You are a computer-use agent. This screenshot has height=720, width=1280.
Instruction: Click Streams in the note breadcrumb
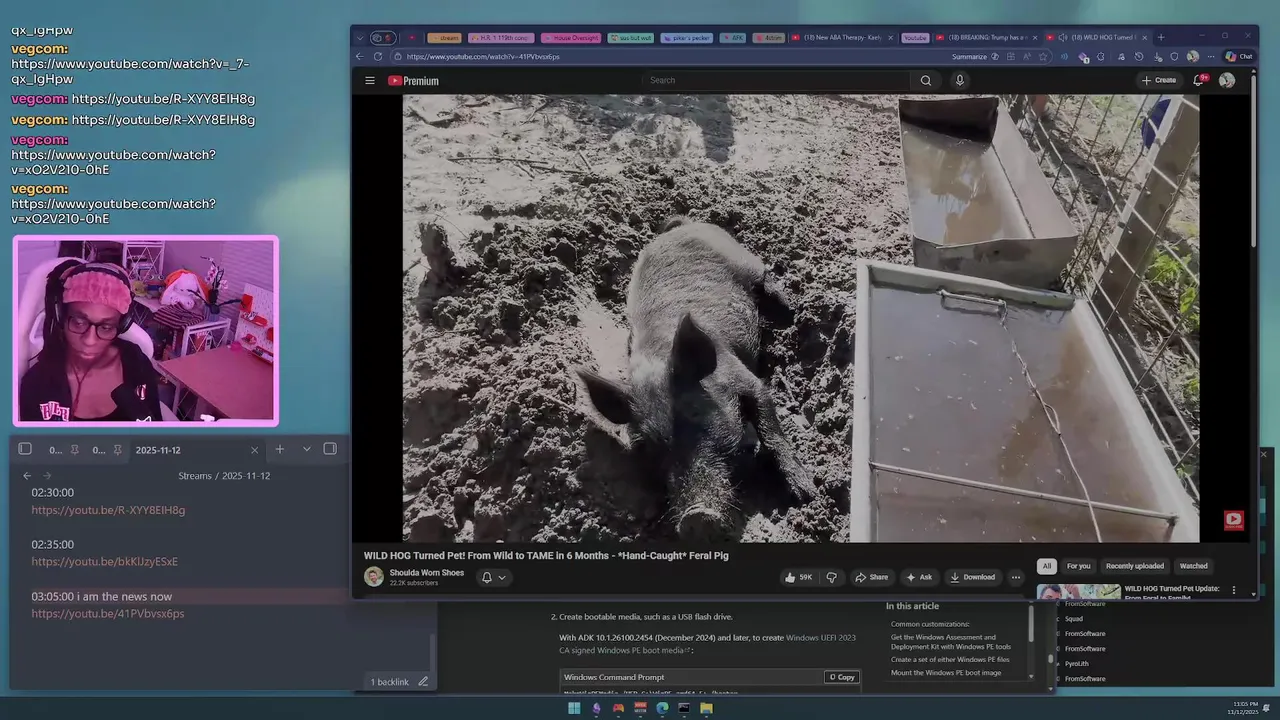pos(195,476)
